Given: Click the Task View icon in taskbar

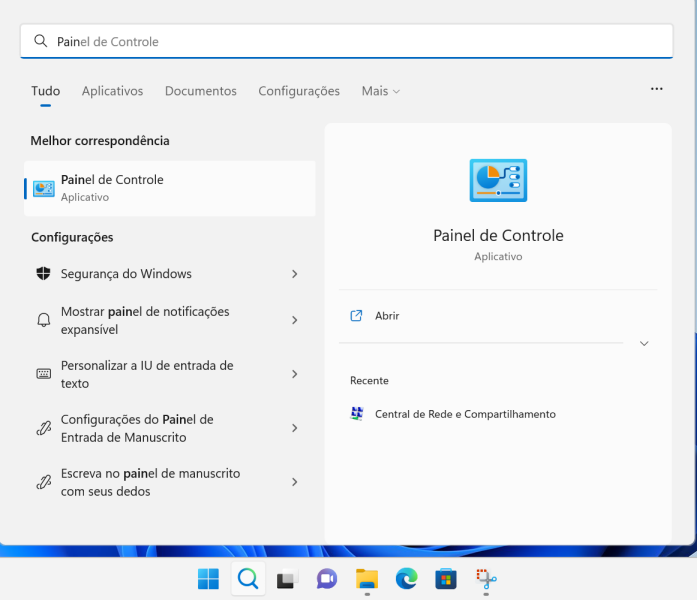Looking at the screenshot, I should 287,578.
